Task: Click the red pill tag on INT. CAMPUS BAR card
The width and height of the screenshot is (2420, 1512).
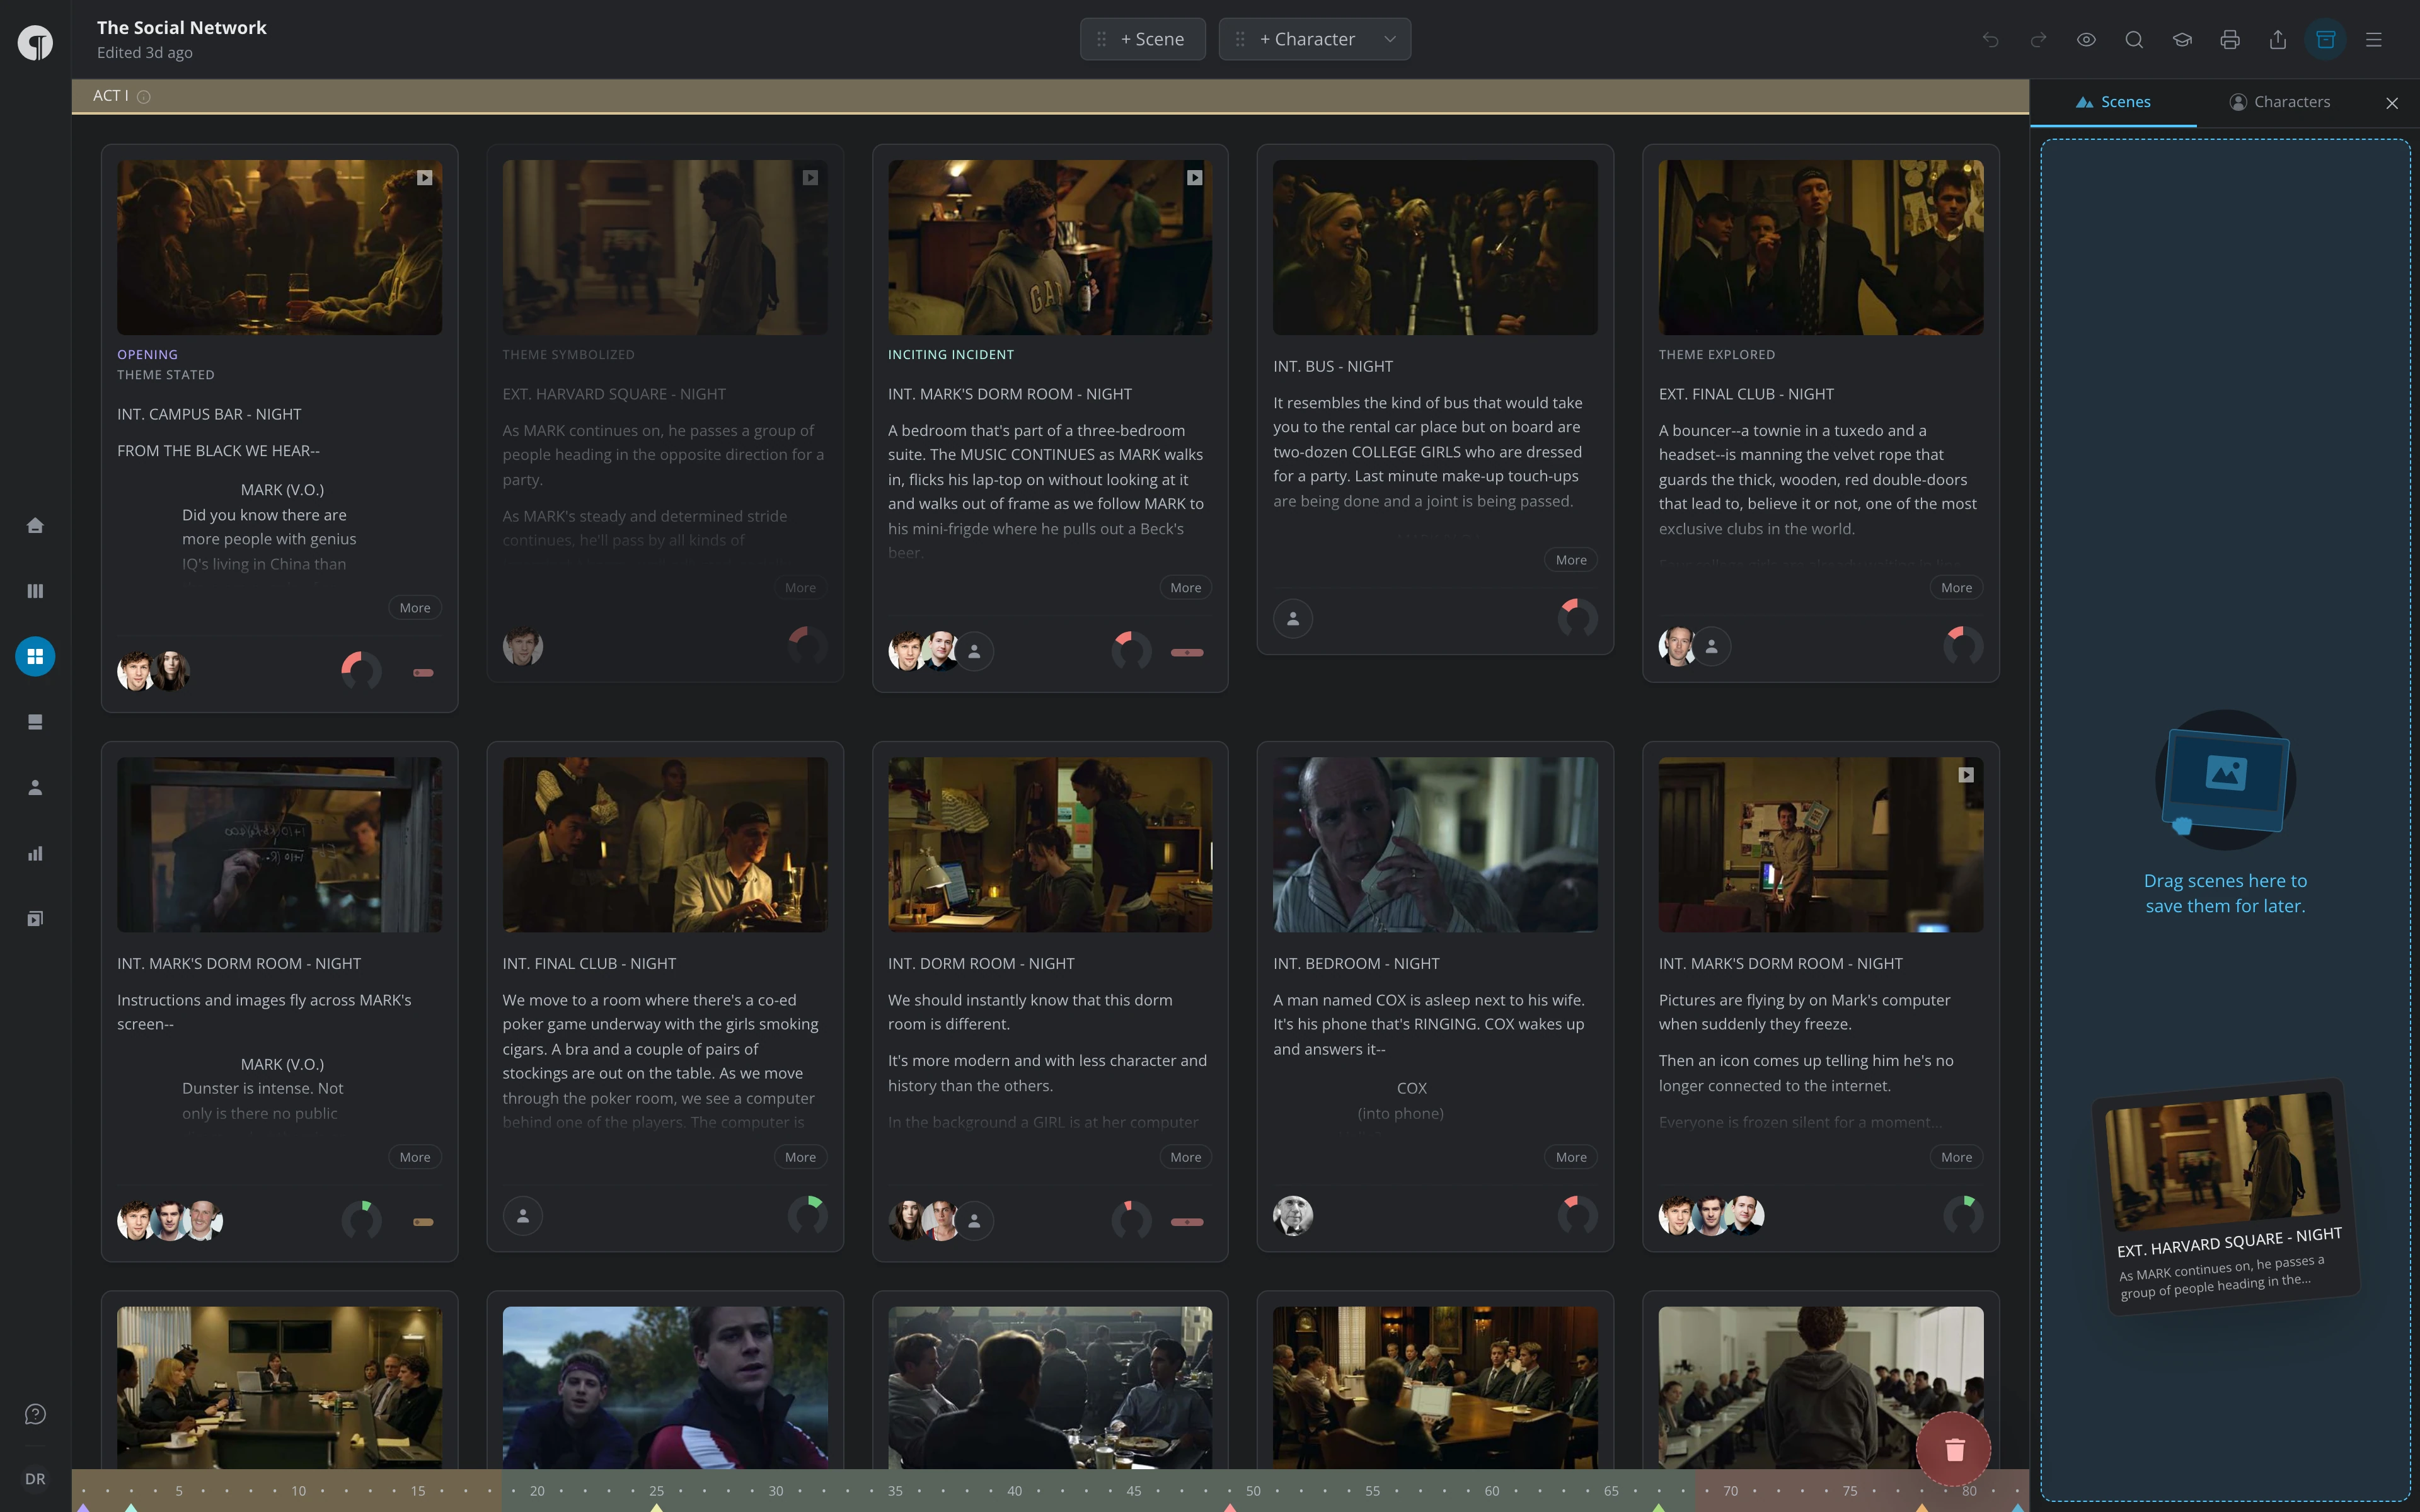Action: 423,673
